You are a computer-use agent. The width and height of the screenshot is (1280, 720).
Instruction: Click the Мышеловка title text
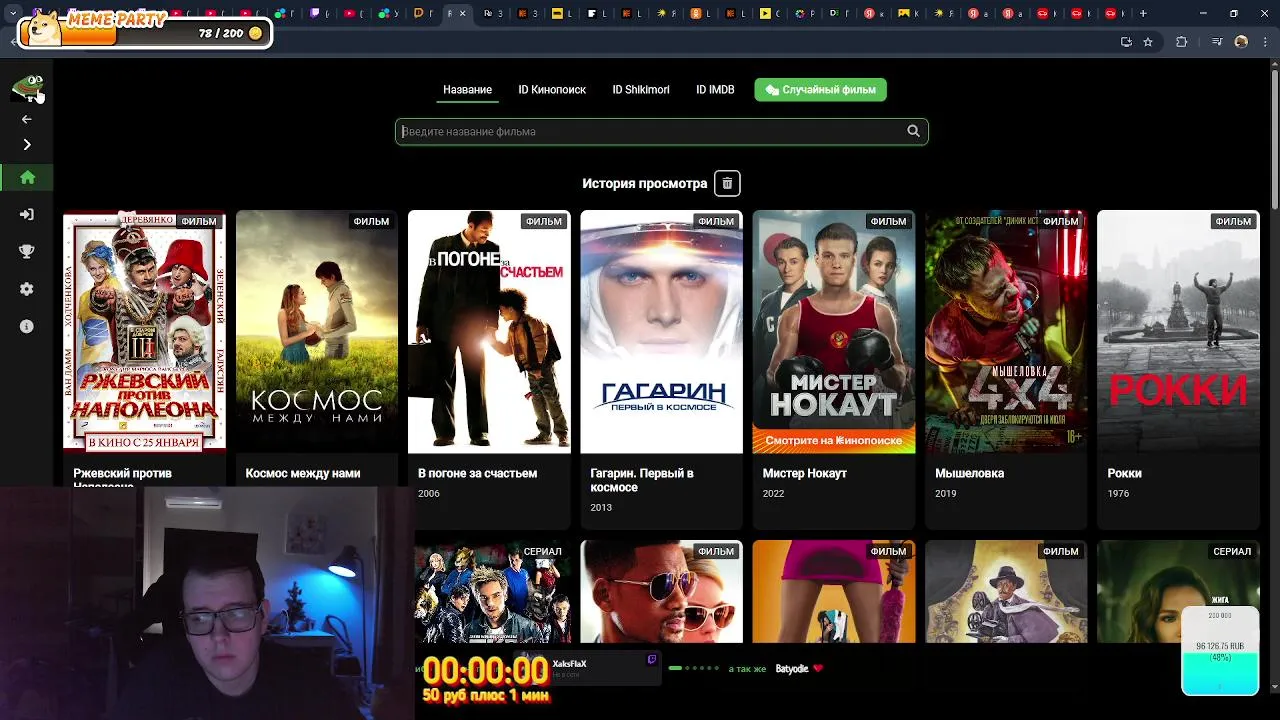click(969, 473)
